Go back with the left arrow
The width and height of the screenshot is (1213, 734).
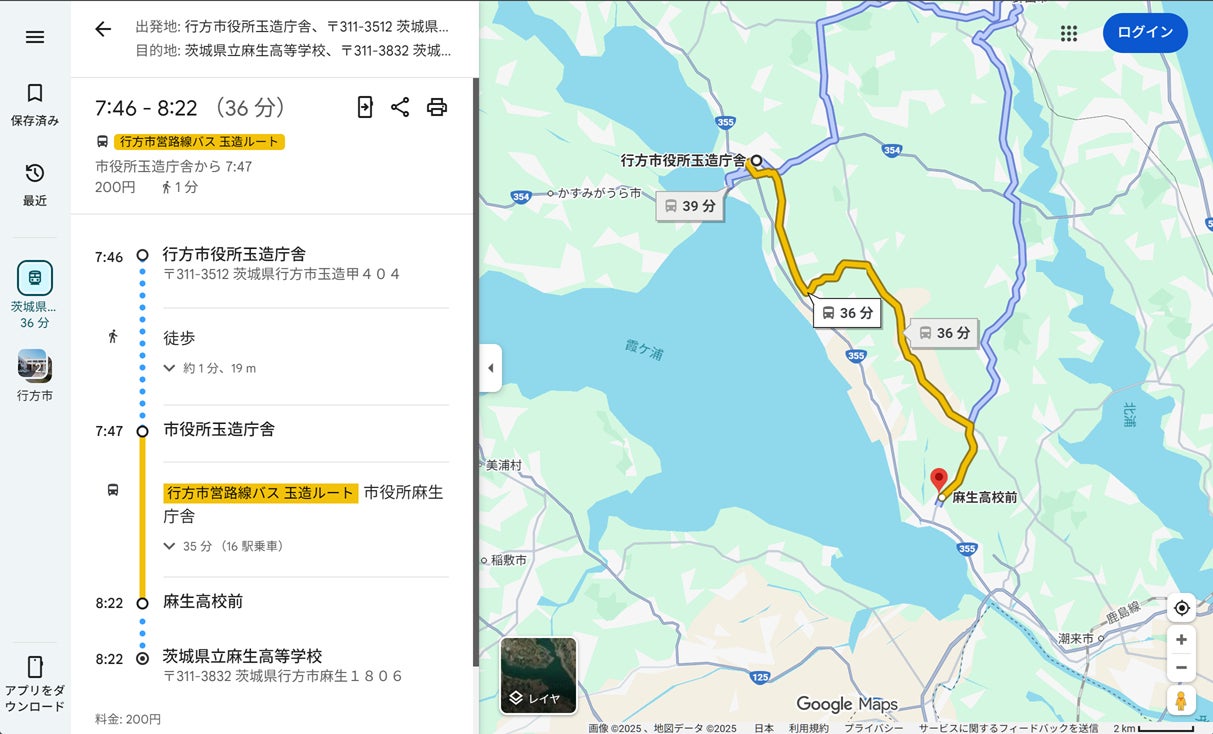pyautogui.click(x=103, y=29)
